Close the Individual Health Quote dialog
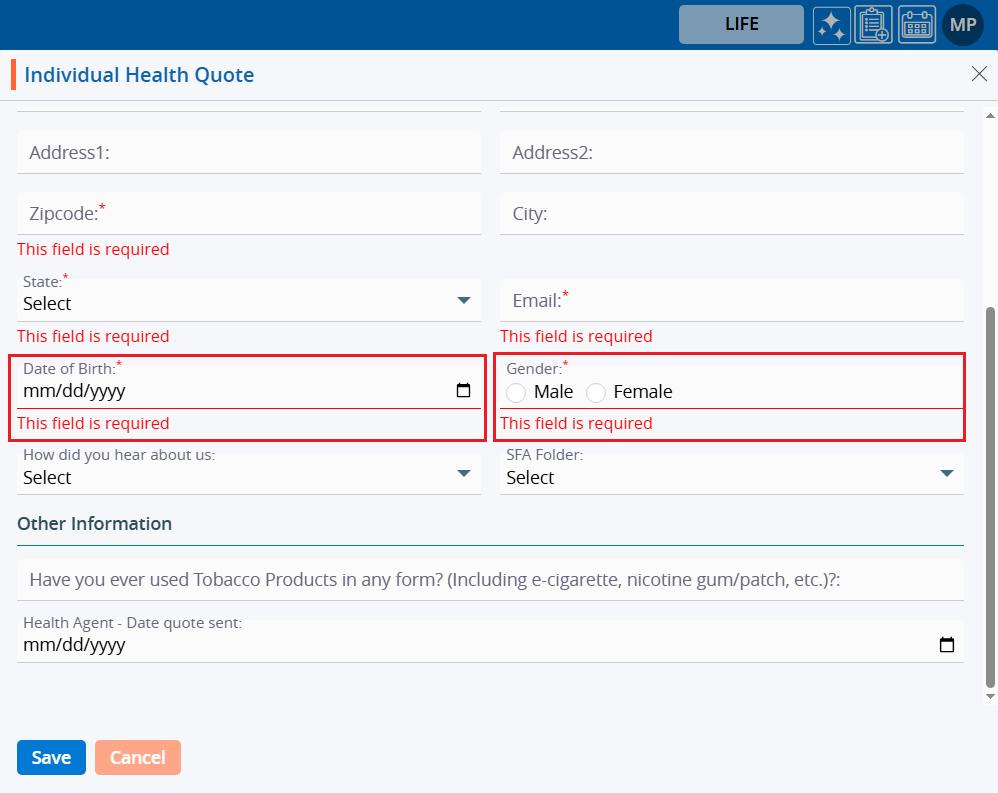The height and width of the screenshot is (793, 998). pos(979,73)
